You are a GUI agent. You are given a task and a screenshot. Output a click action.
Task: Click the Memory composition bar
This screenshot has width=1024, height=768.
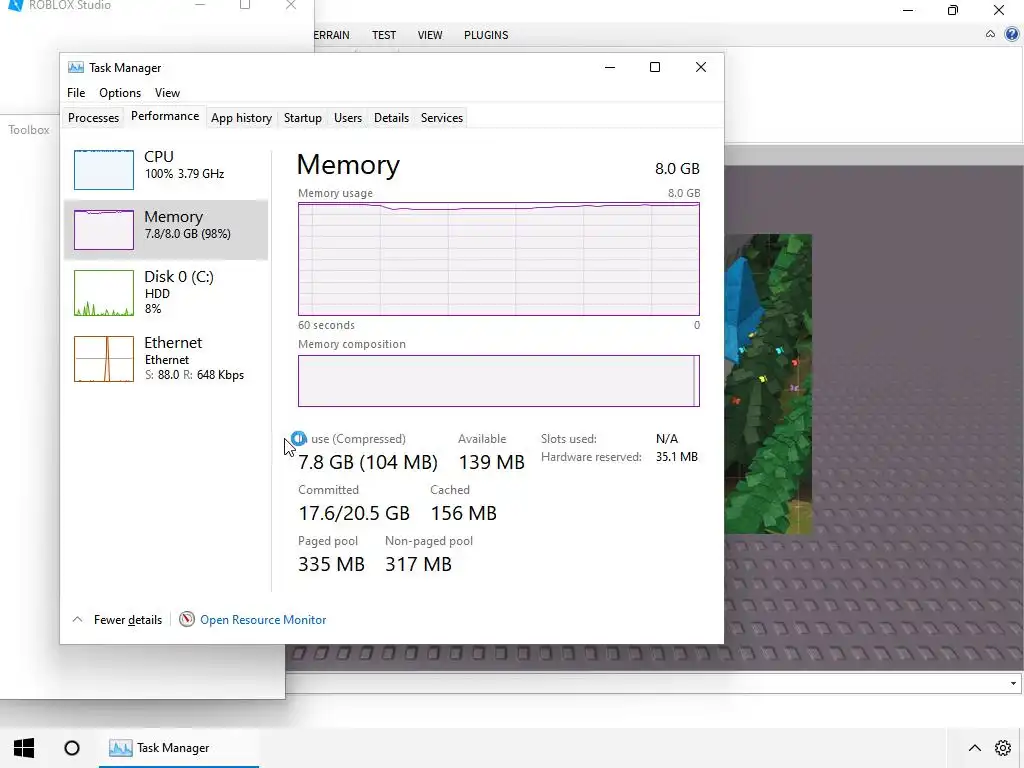(x=499, y=381)
